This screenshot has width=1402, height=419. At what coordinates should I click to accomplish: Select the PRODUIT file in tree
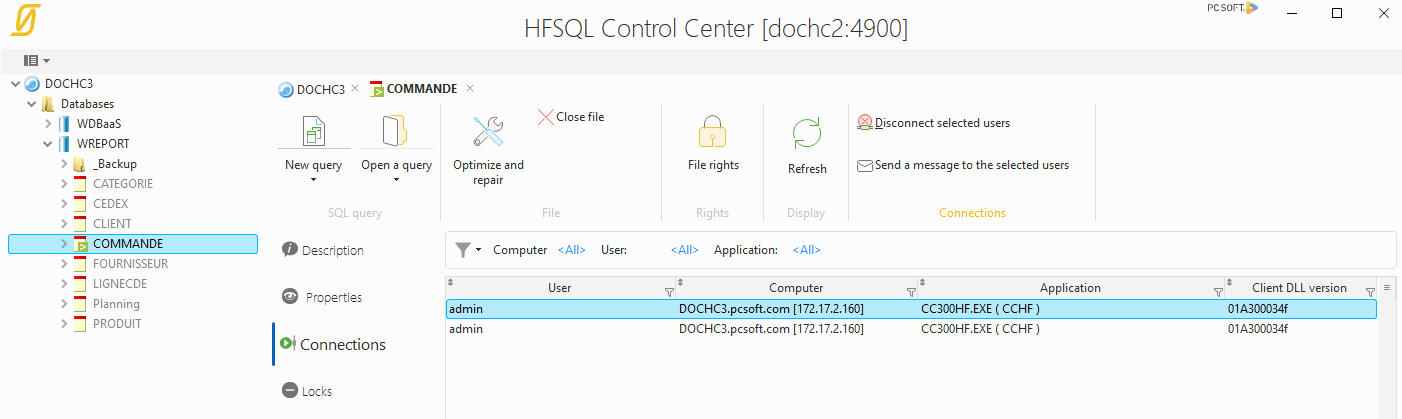click(x=117, y=324)
